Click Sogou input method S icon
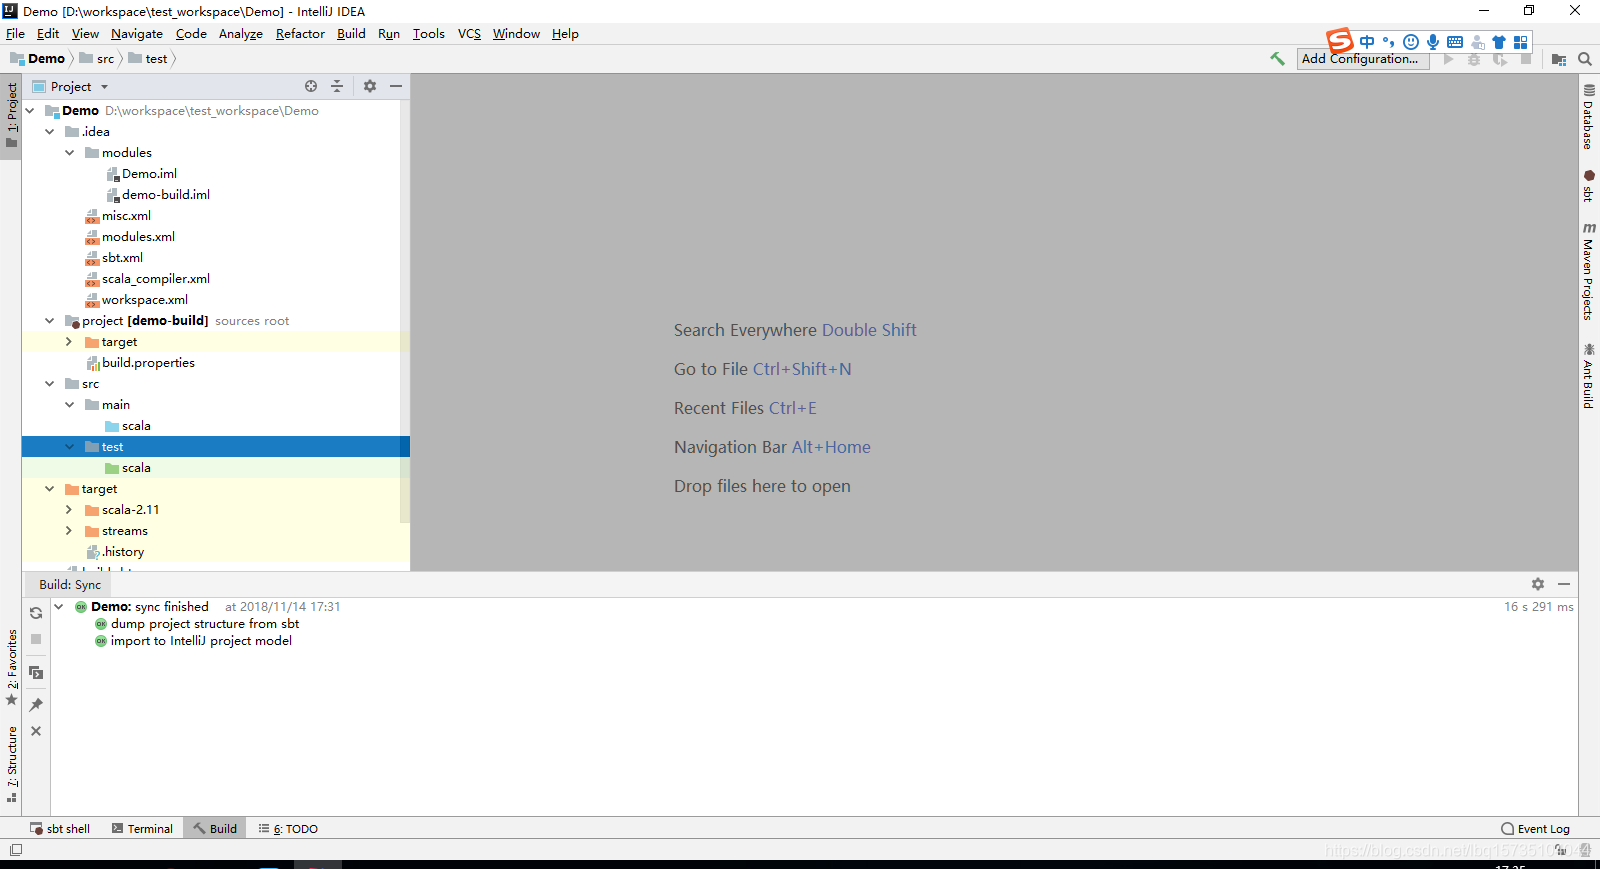The image size is (1600, 869). pos(1340,41)
